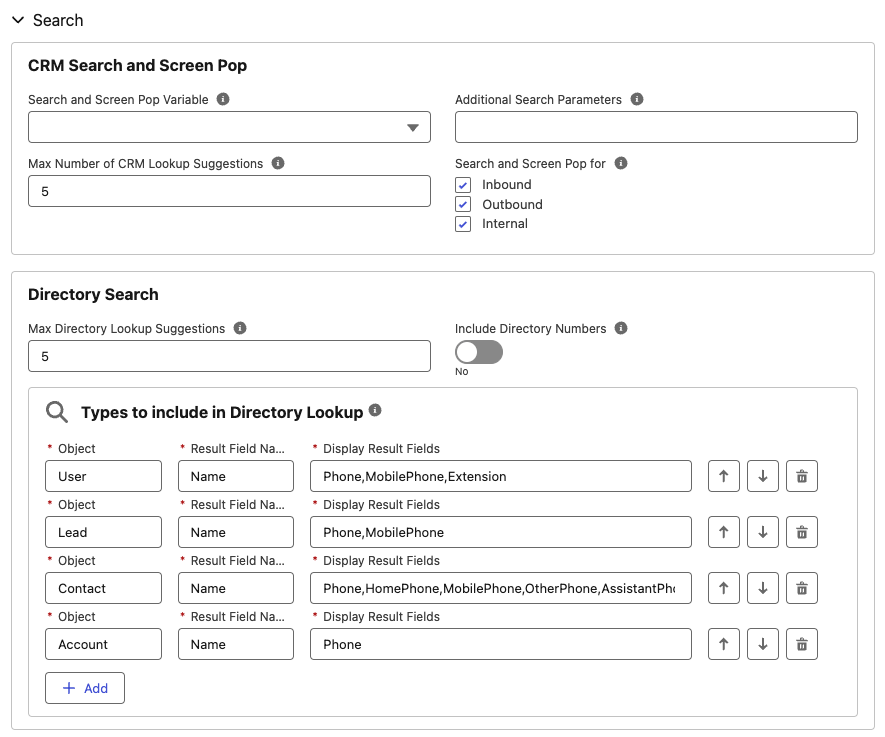Uncheck the Outbound checkbox

463,204
